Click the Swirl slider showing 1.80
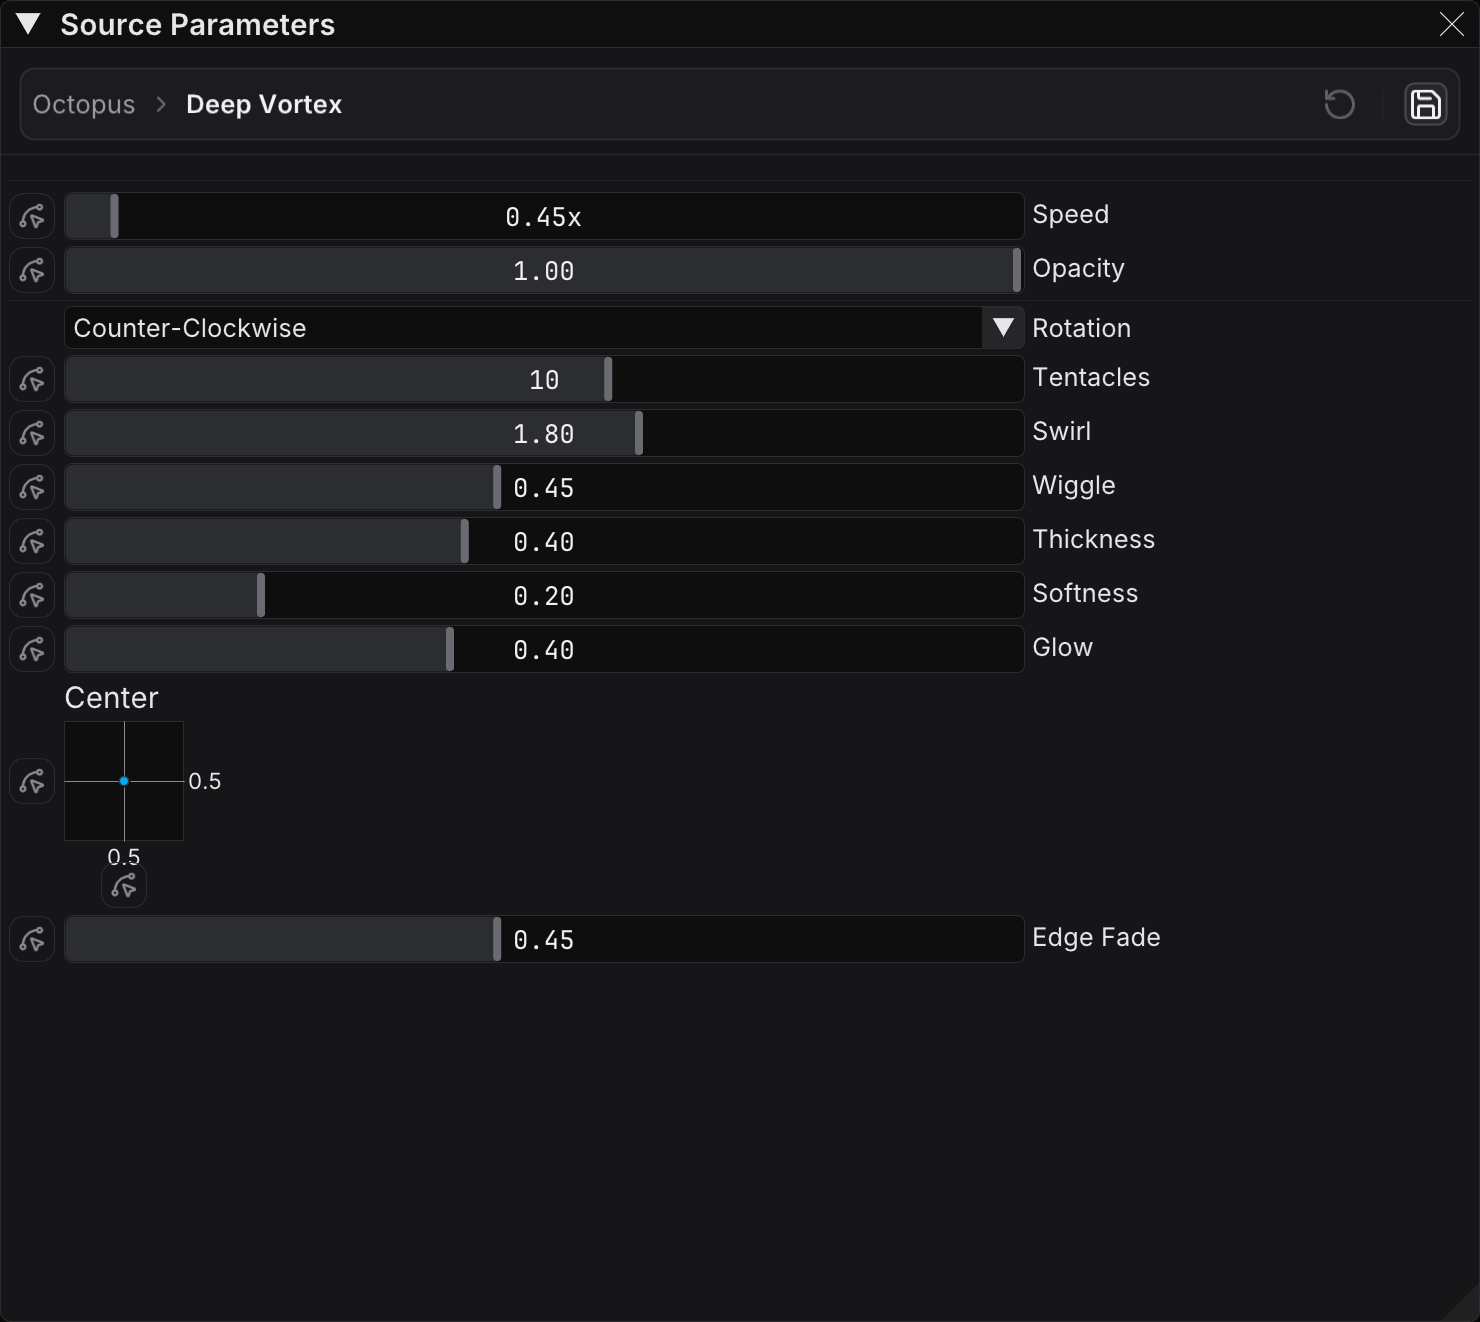The image size is (1480, 1322). 544,433
